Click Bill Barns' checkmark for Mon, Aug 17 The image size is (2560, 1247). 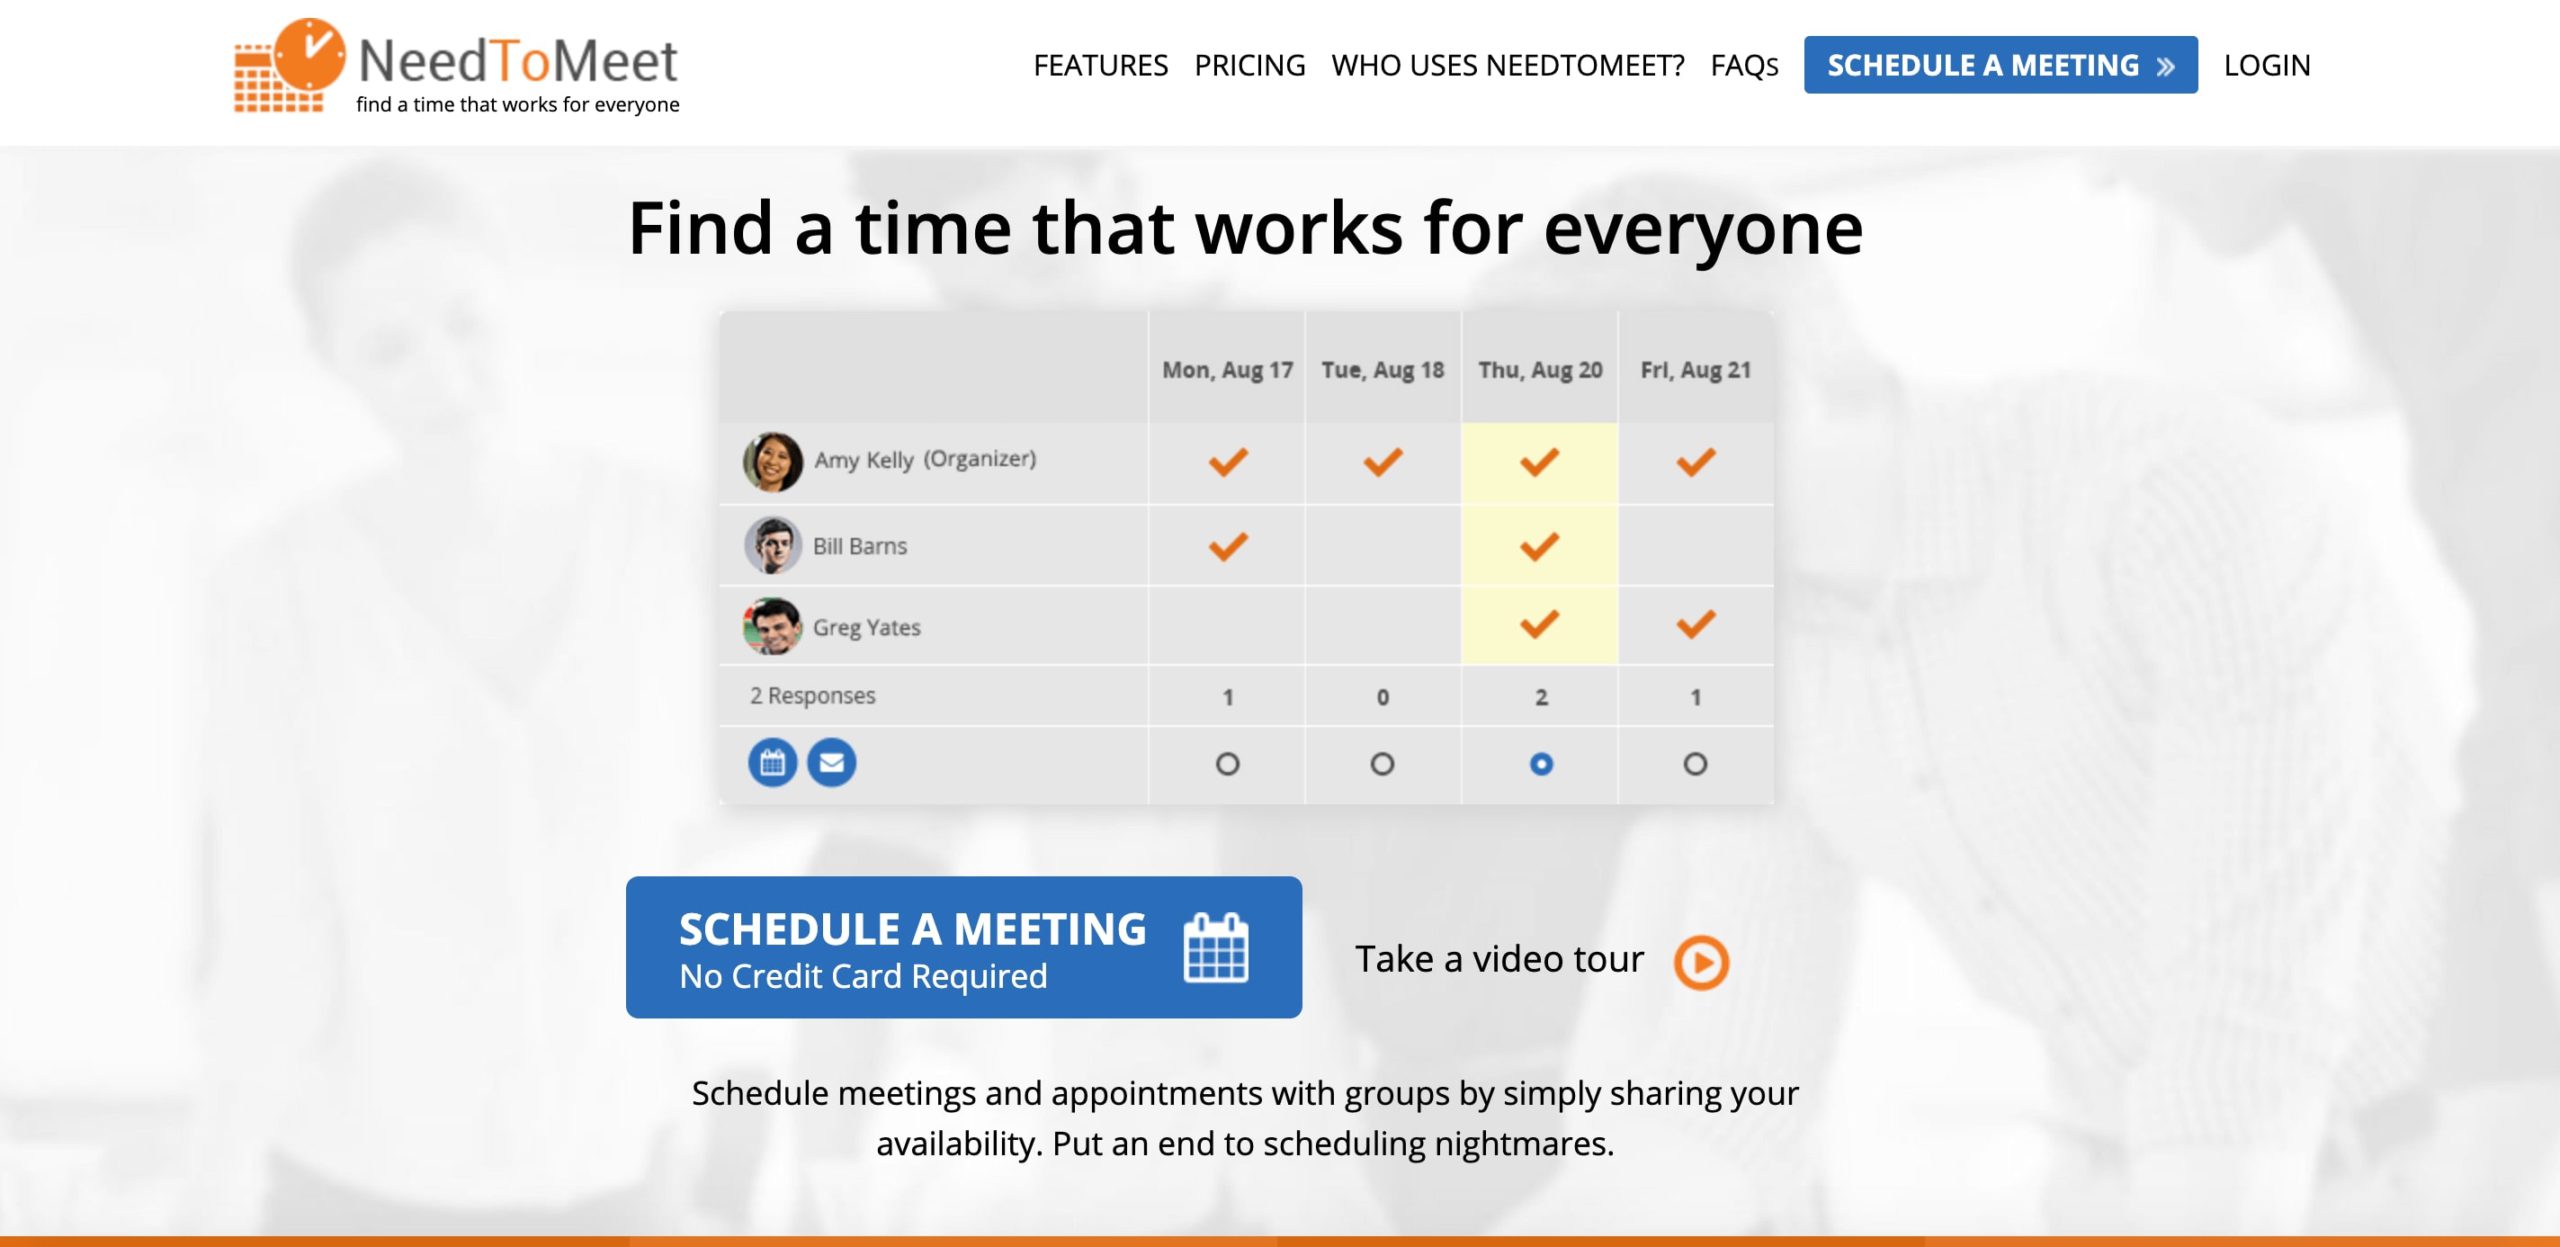1228,547
